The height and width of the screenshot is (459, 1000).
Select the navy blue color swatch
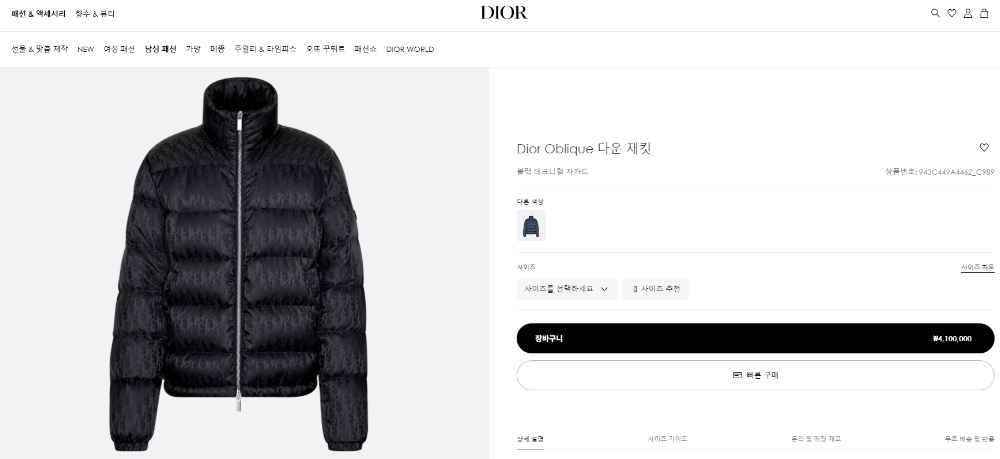coord(531,226)
